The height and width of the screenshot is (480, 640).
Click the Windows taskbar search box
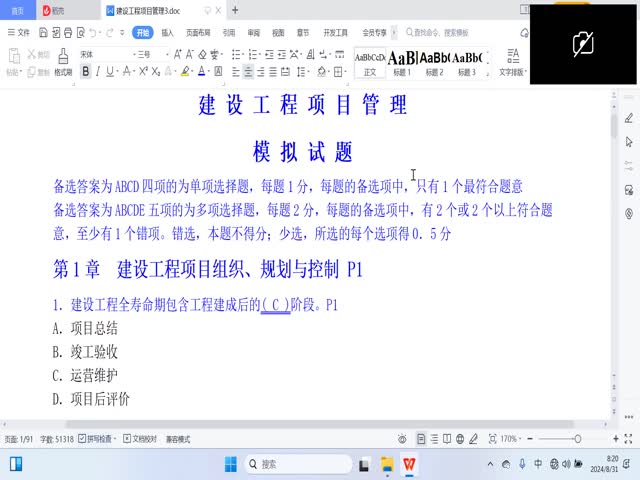pos(299,464)
